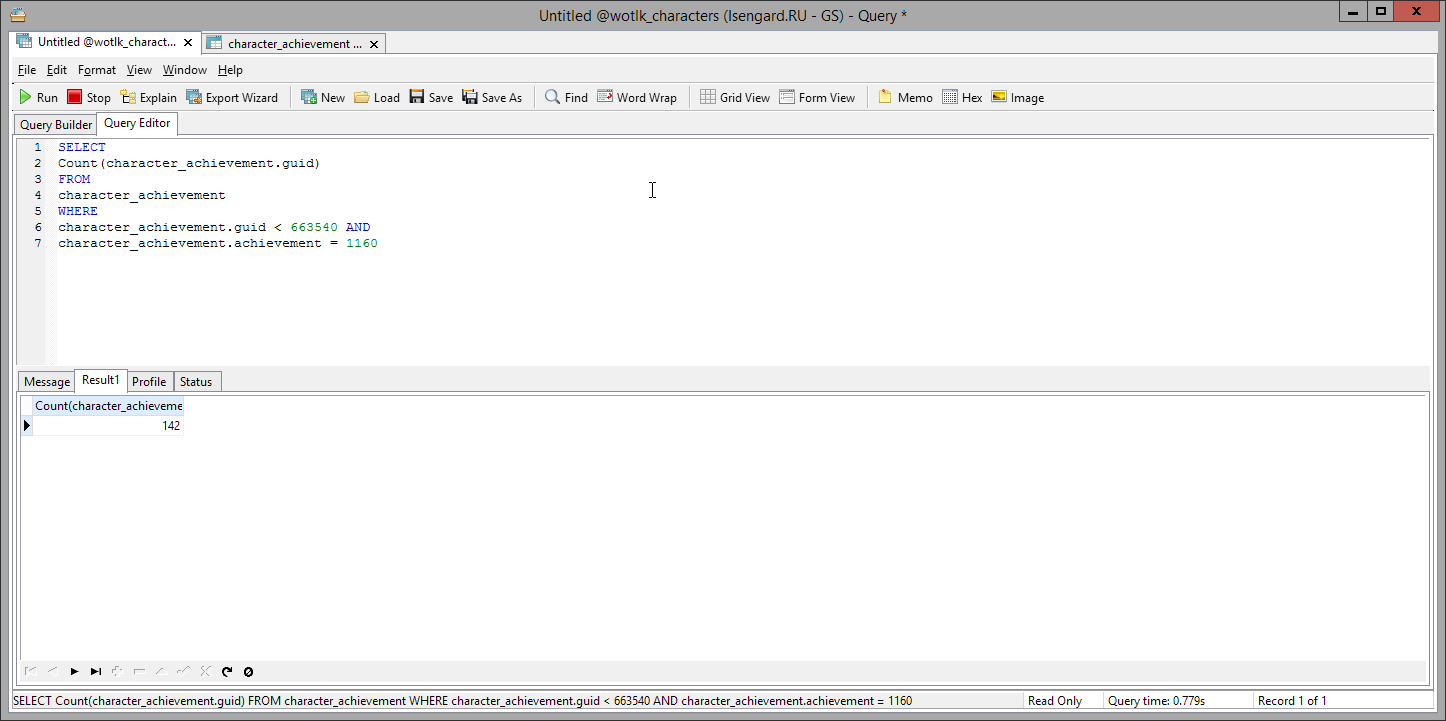Open the Profile results tab
The width and height of the screenshot is (1446, 721).
149,382
